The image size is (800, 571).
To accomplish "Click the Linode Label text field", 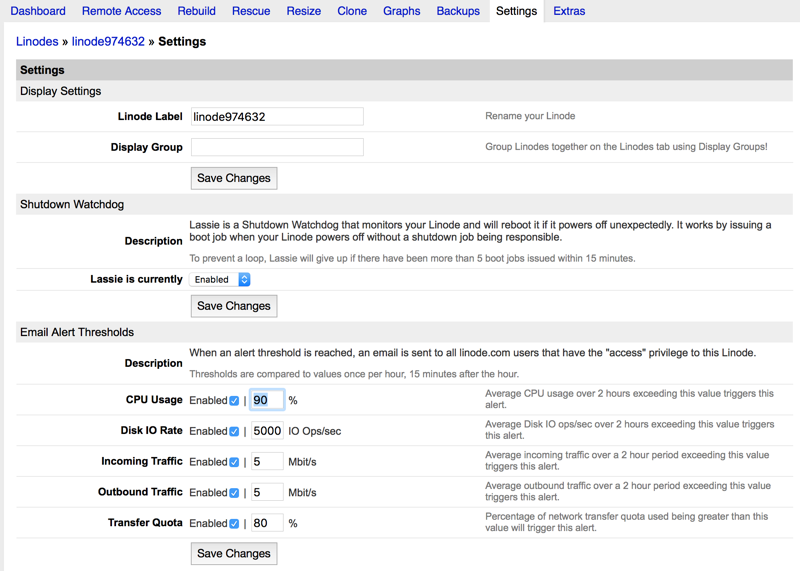I will pyautogui.click(x=277, y=116).
